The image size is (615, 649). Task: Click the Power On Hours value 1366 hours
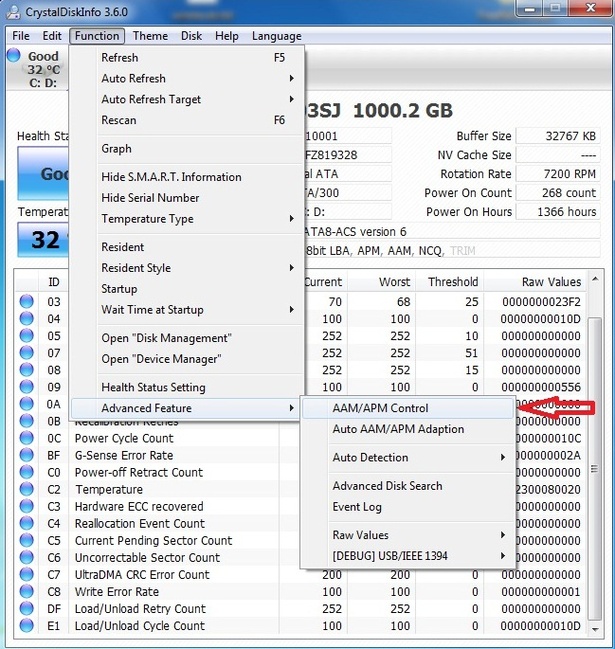pyautogui.click(x=558, y=212)
